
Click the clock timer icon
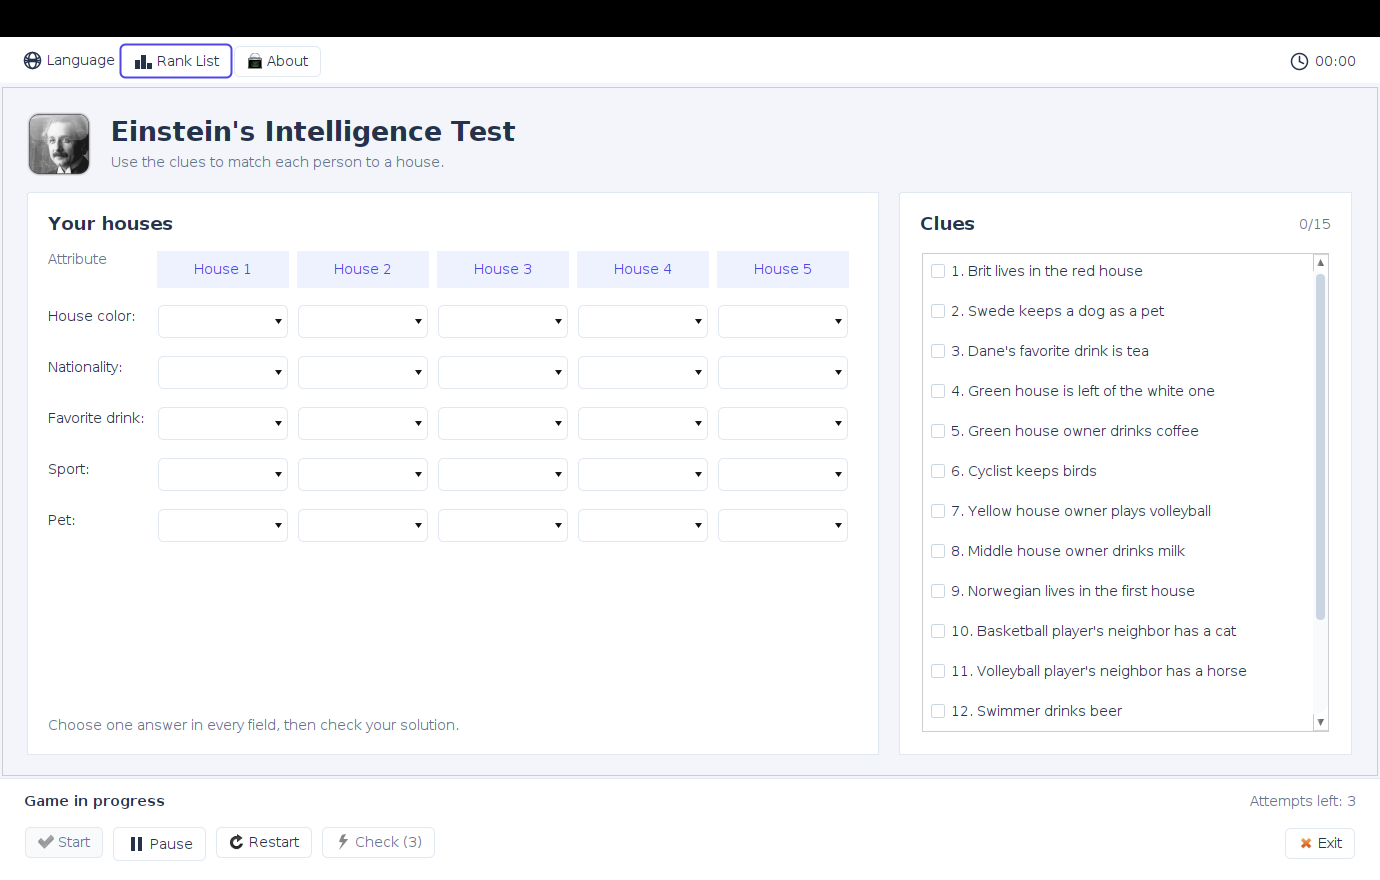pyautogui.click(x=1299, y=62)
